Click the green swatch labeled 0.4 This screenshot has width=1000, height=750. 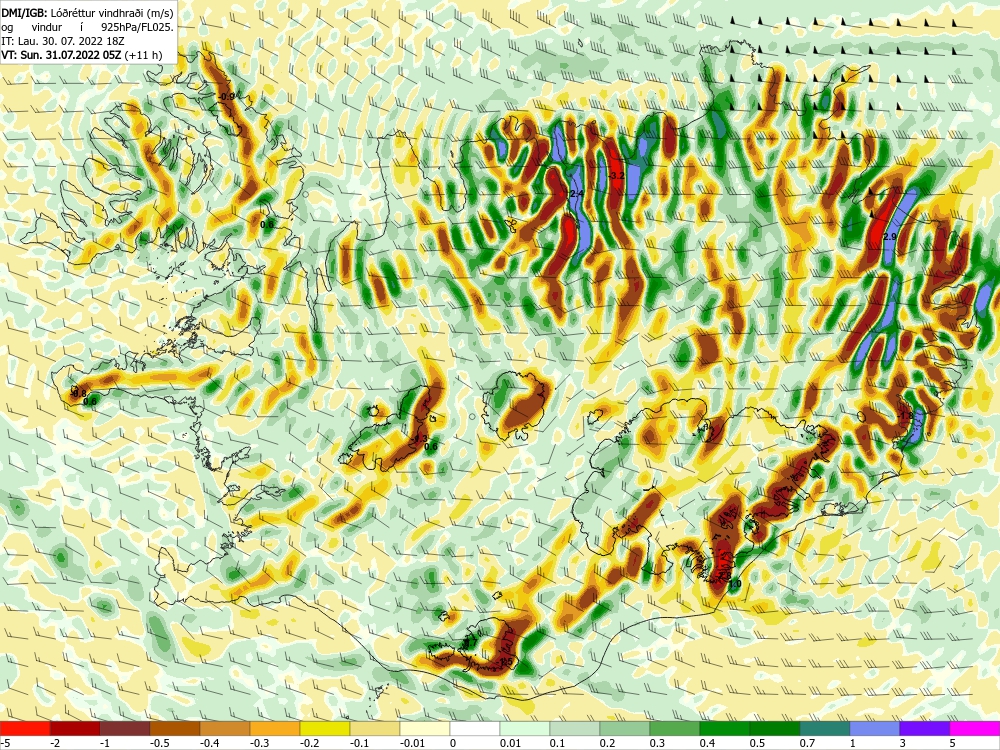pyautogui.click(x=725, y=728)
